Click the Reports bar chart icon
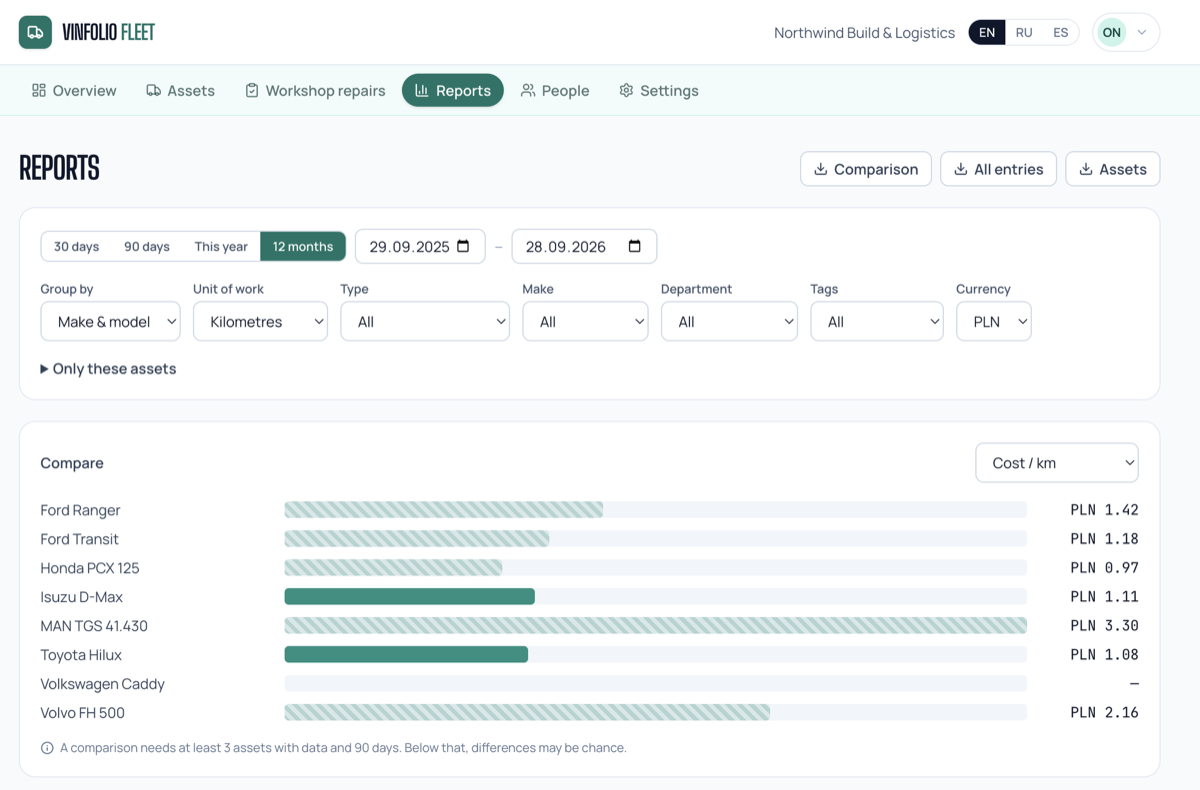 click(x=422, y=90)
